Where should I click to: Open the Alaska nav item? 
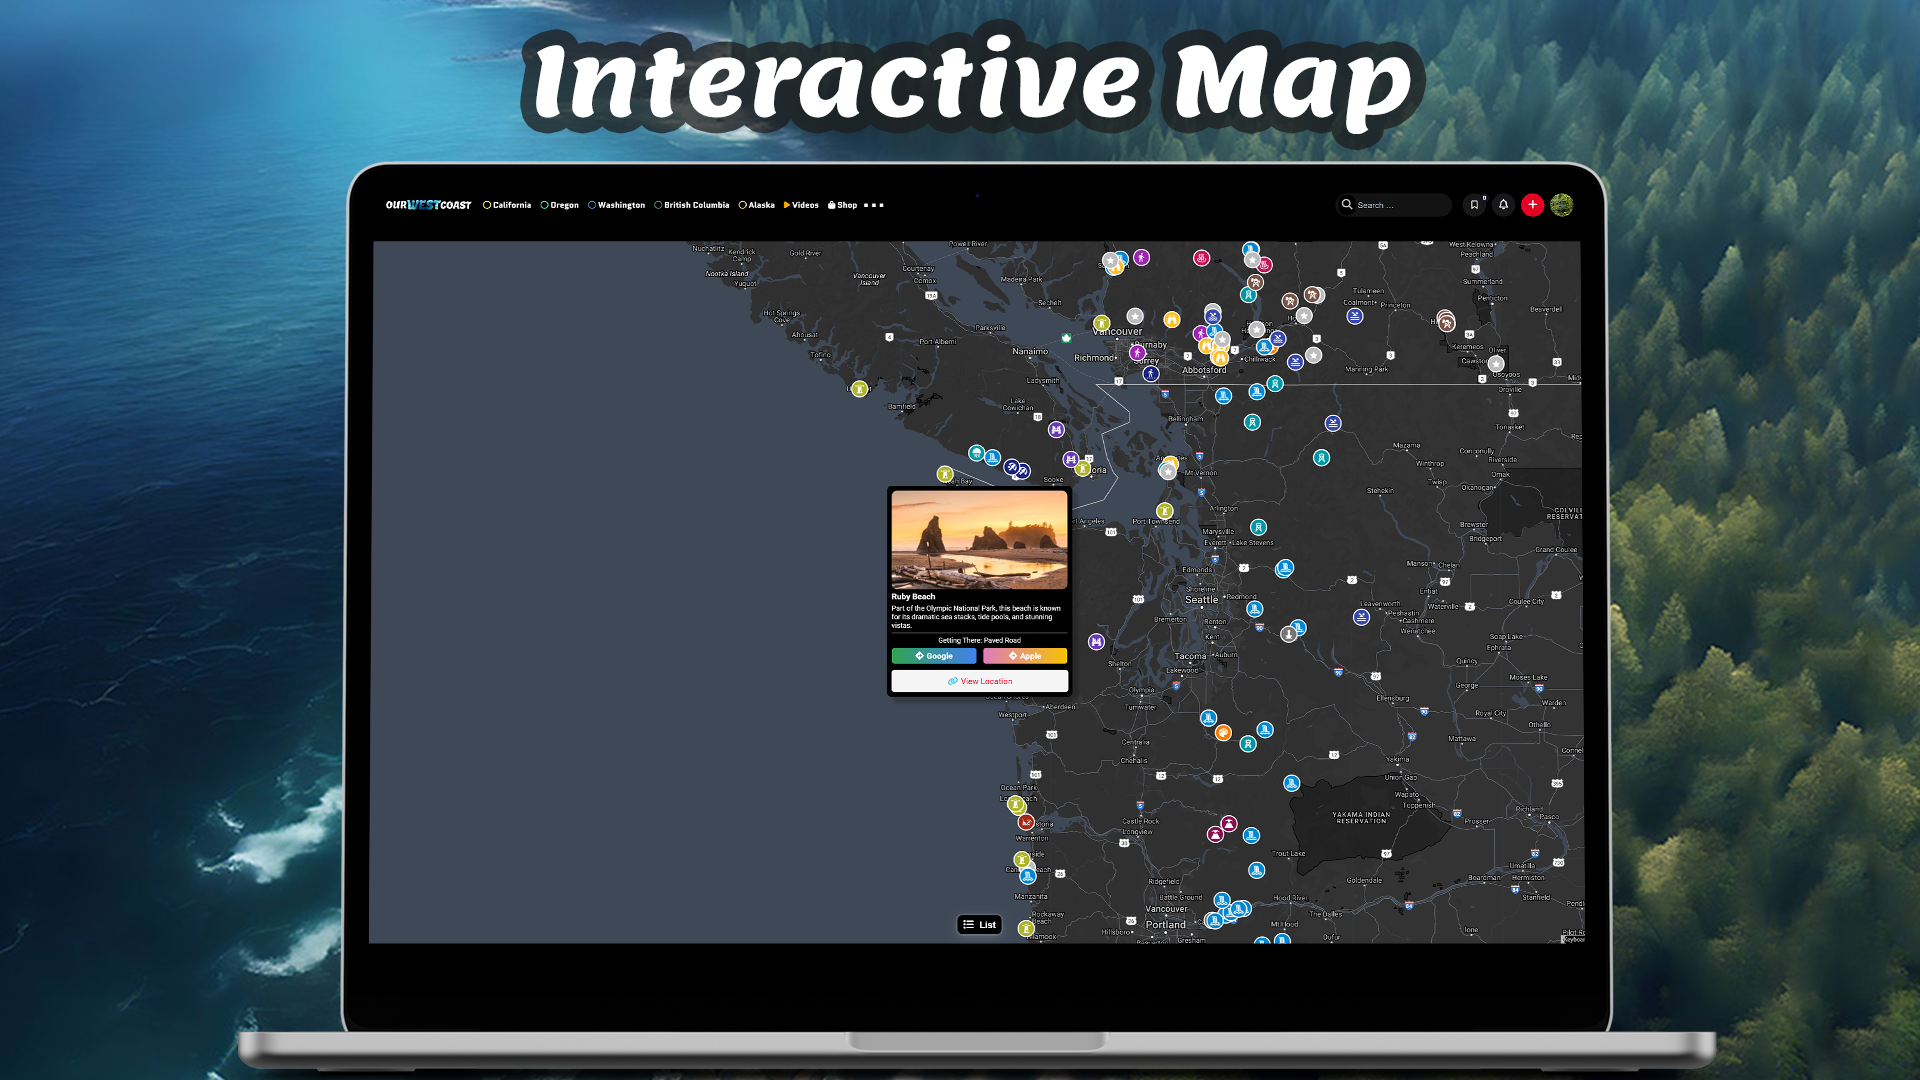757,205
